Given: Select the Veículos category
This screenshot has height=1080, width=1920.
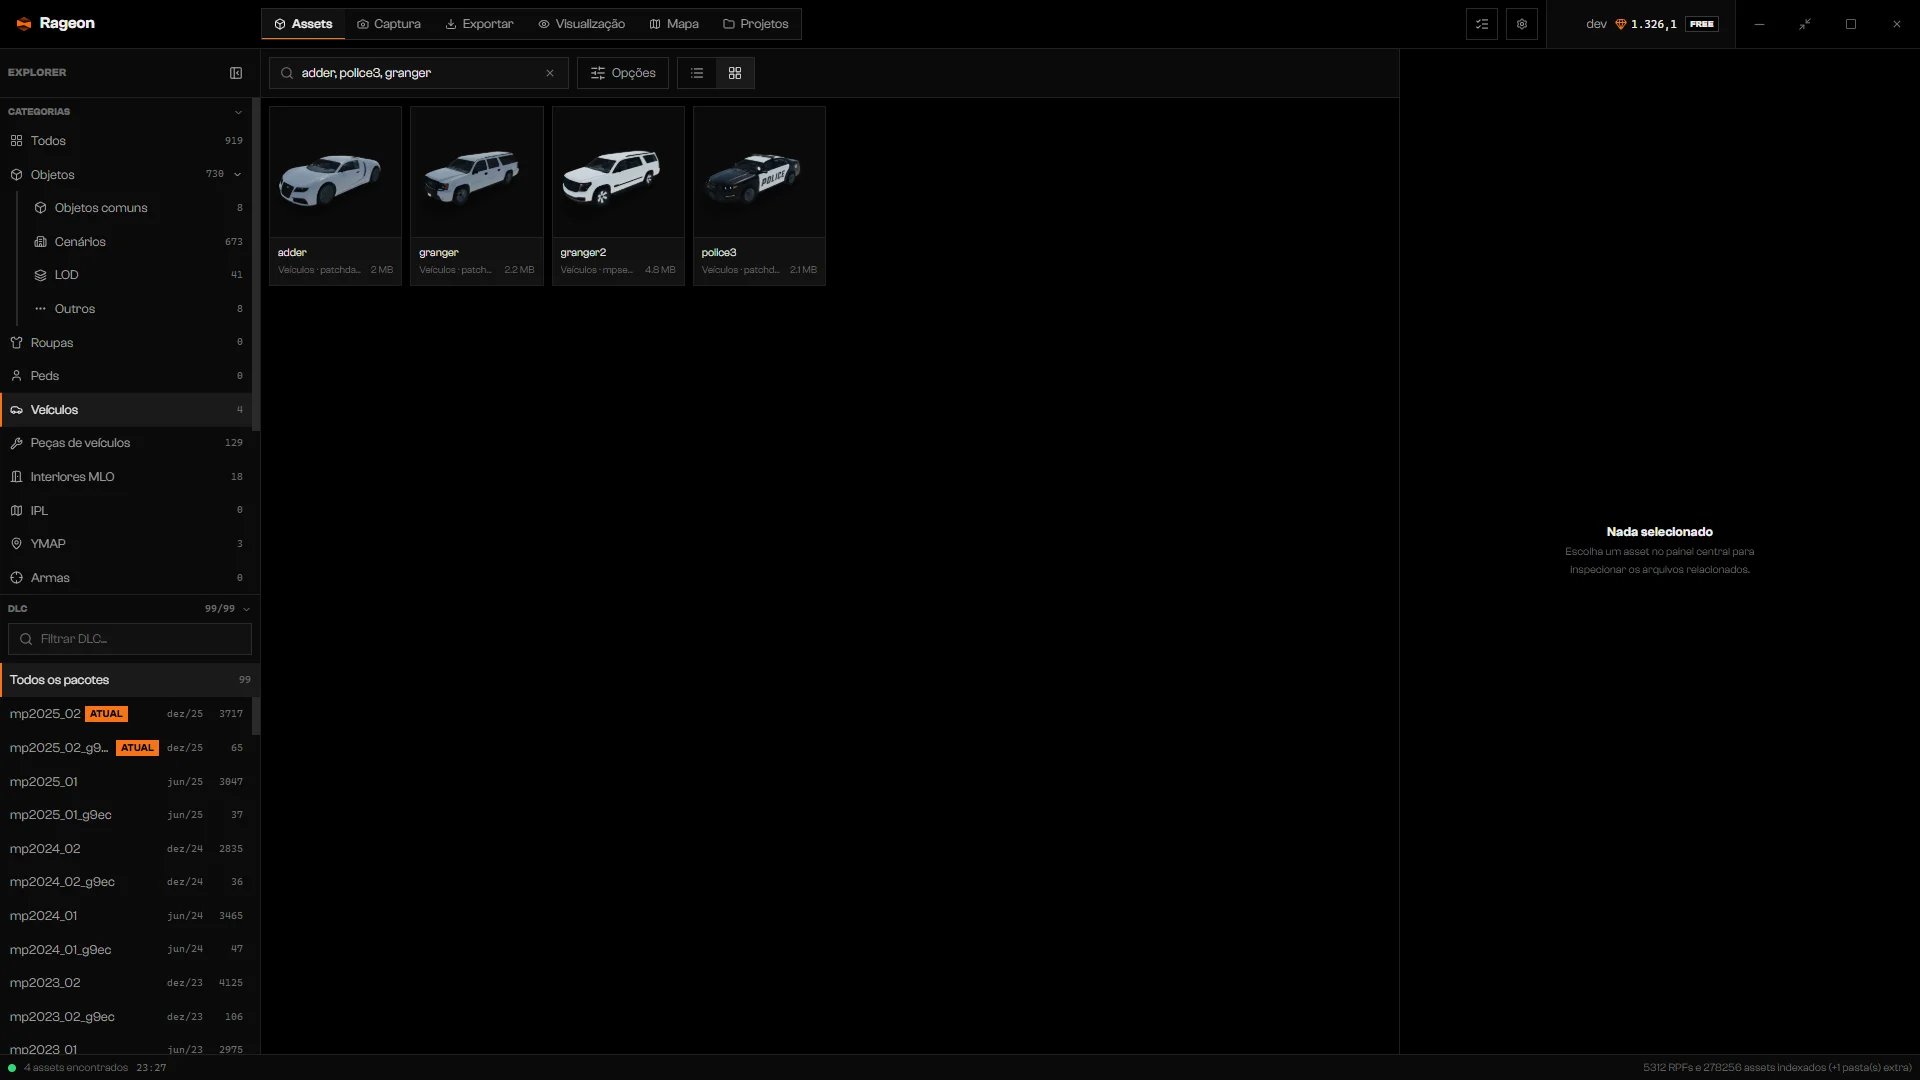Looking at the screenshot, I should pyautogui.click(x=126, y=410).
